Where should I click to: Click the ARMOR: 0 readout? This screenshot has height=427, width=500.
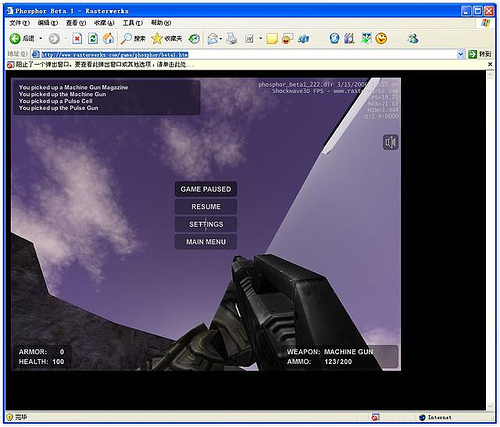(41, 352)
